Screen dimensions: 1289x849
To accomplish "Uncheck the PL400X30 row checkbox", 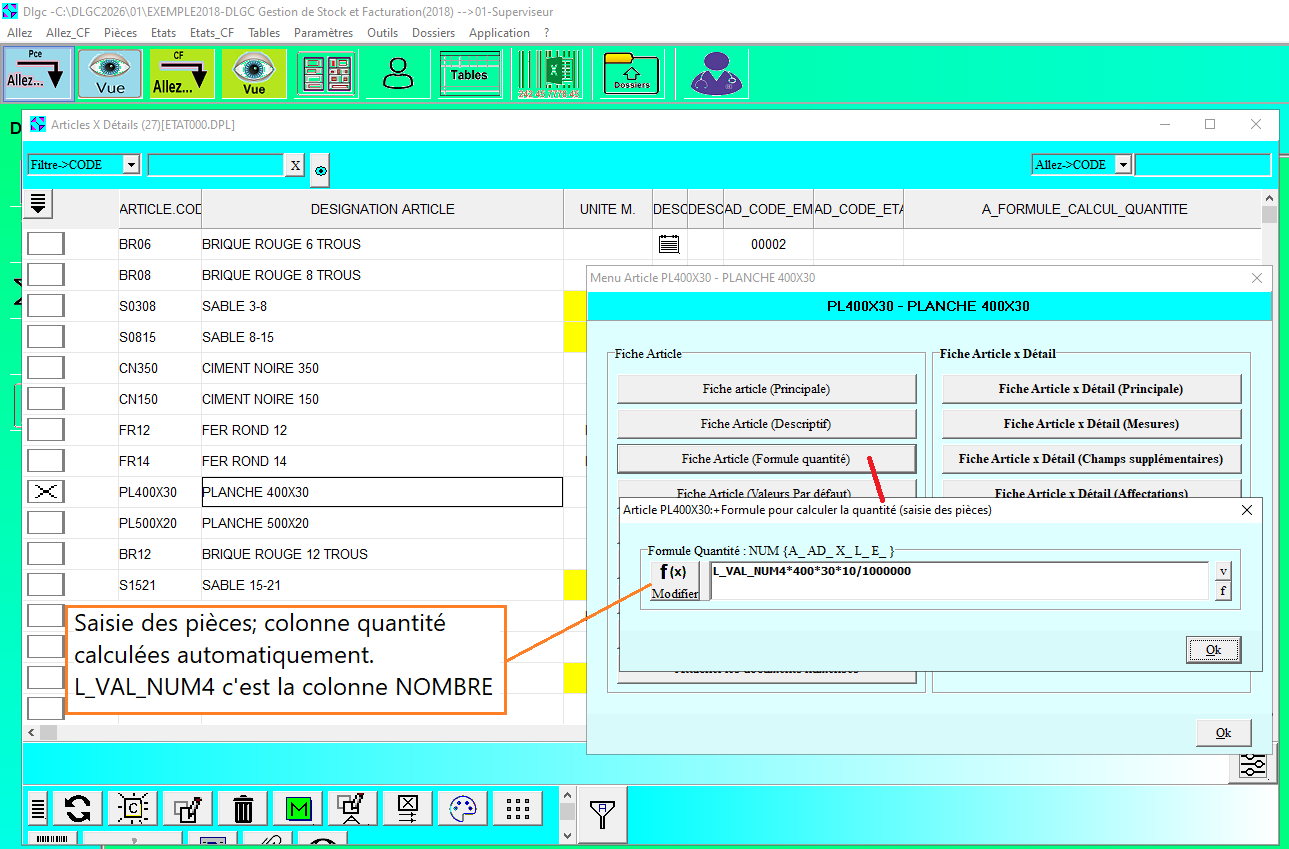I will click(x=45, y=492).
